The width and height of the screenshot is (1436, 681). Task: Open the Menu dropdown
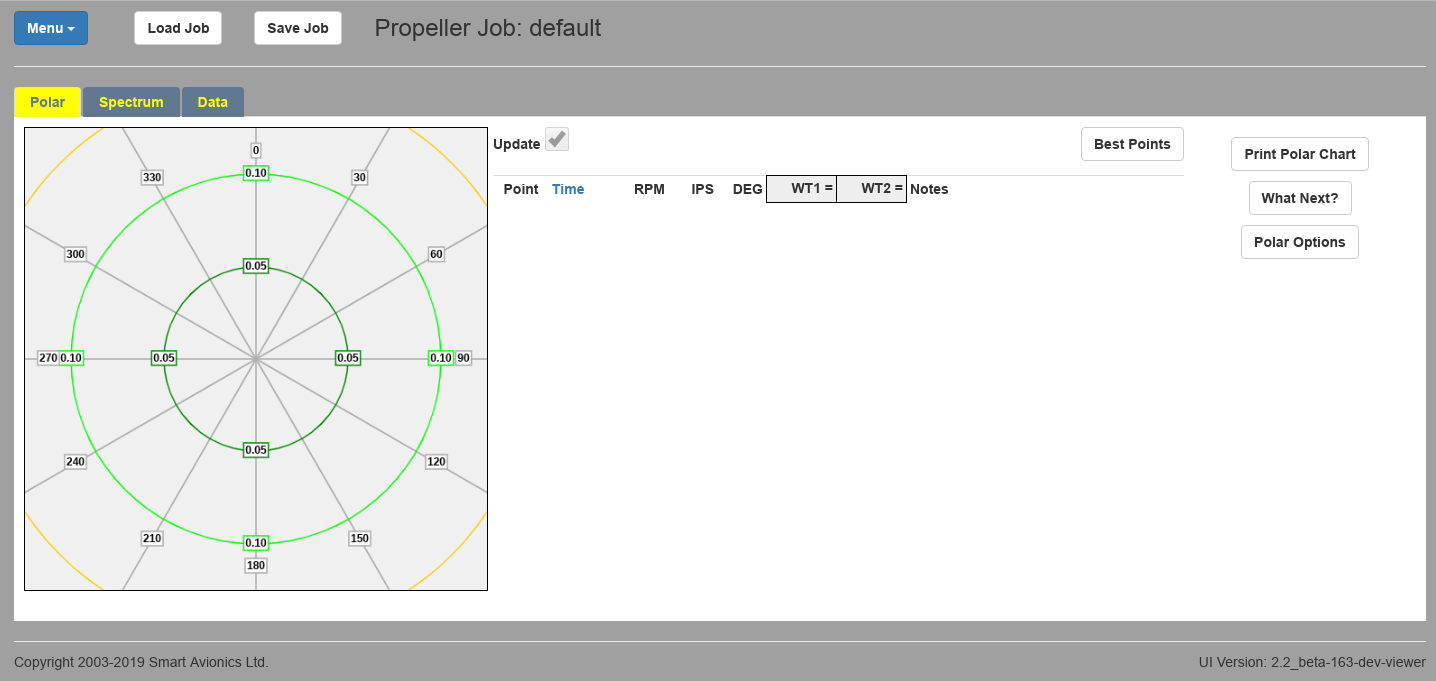click(51, 28)
